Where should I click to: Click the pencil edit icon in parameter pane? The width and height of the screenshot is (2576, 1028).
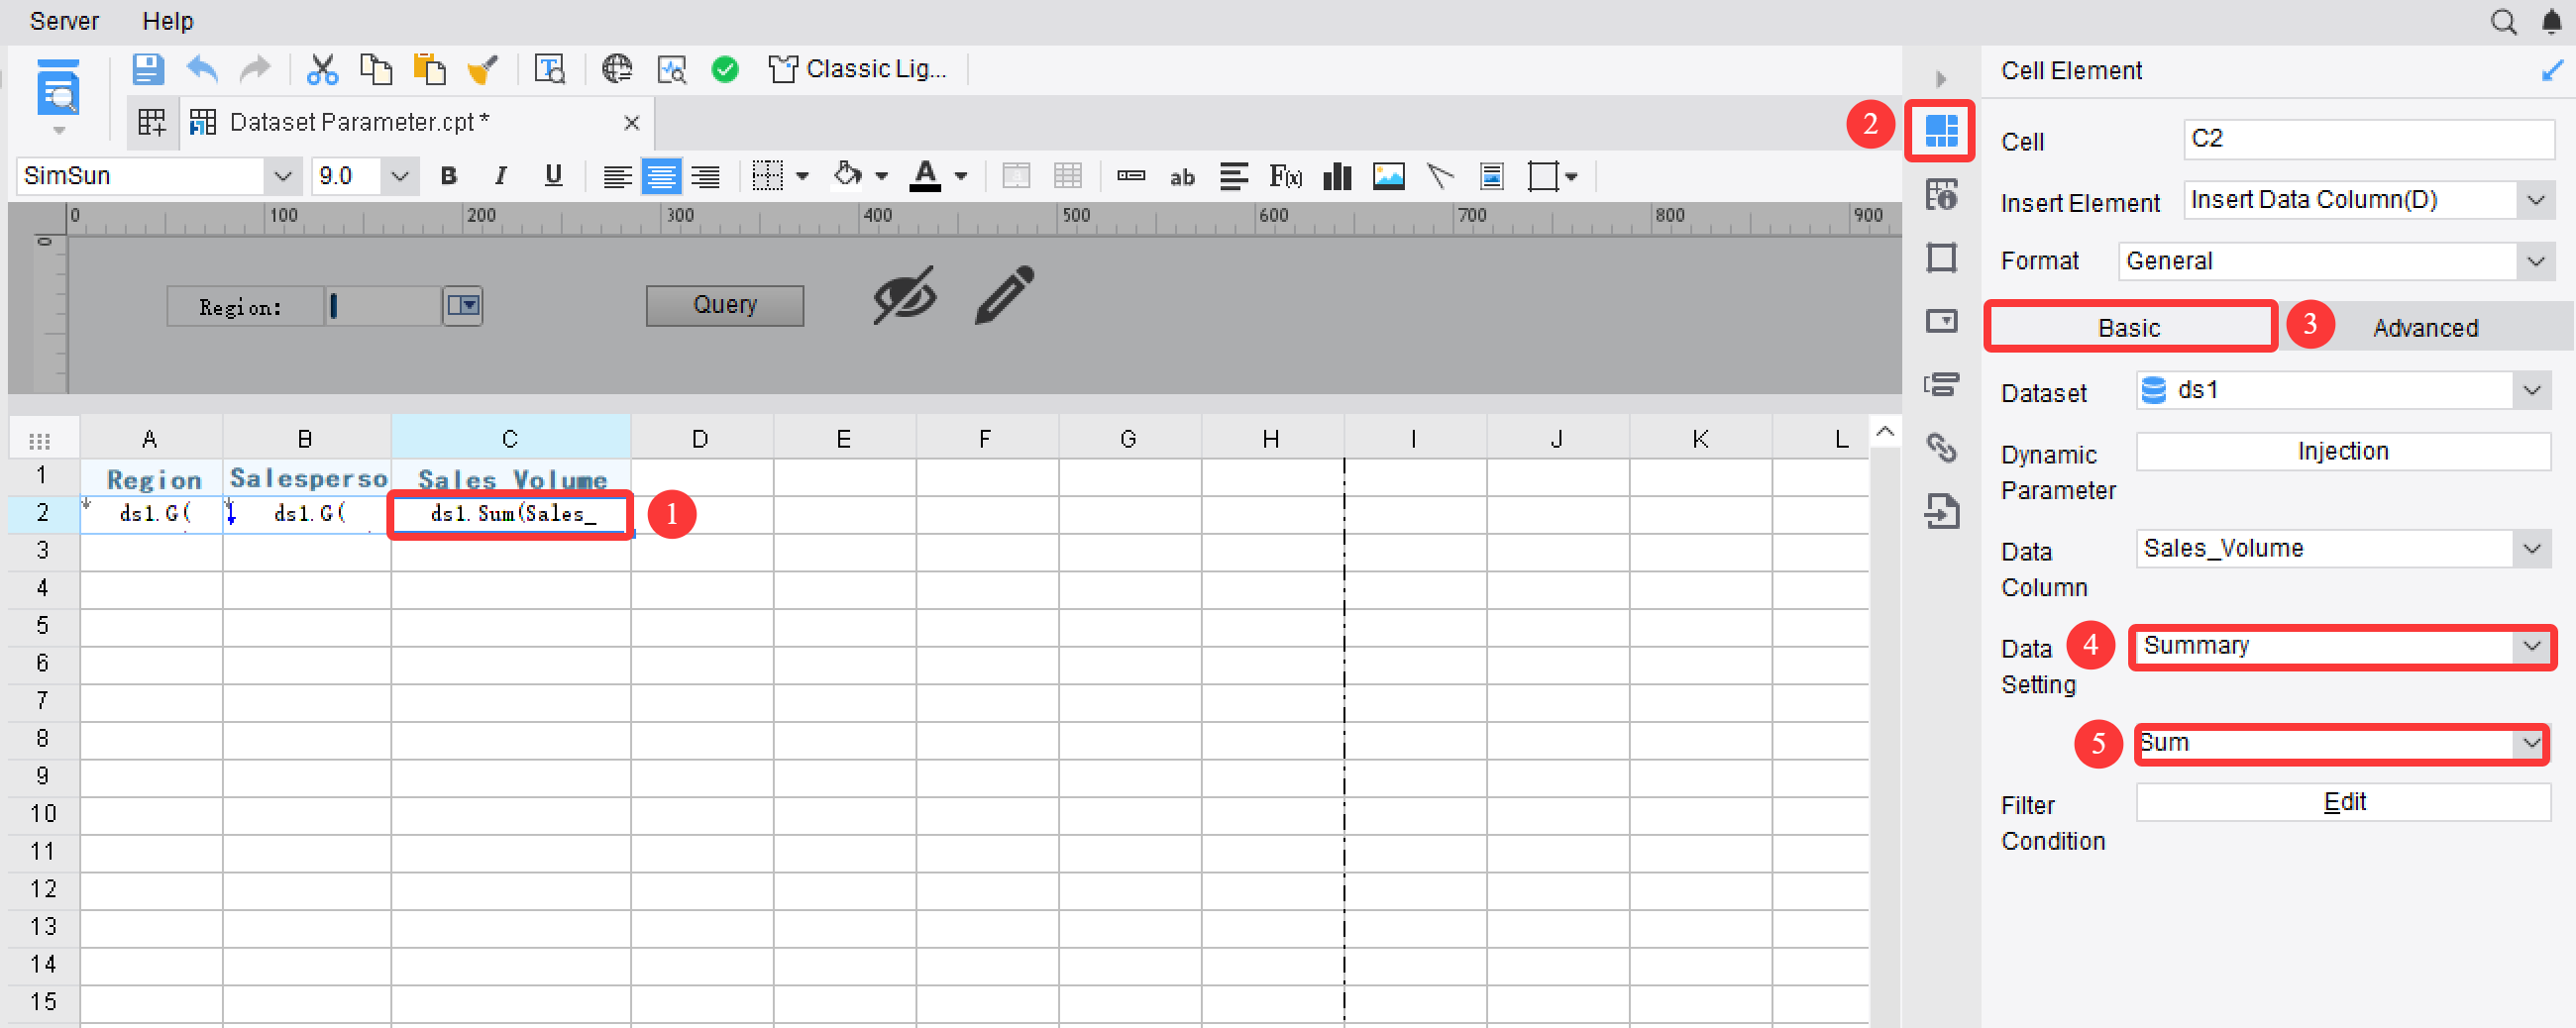pyautogui.click(x=1004, y=295)
